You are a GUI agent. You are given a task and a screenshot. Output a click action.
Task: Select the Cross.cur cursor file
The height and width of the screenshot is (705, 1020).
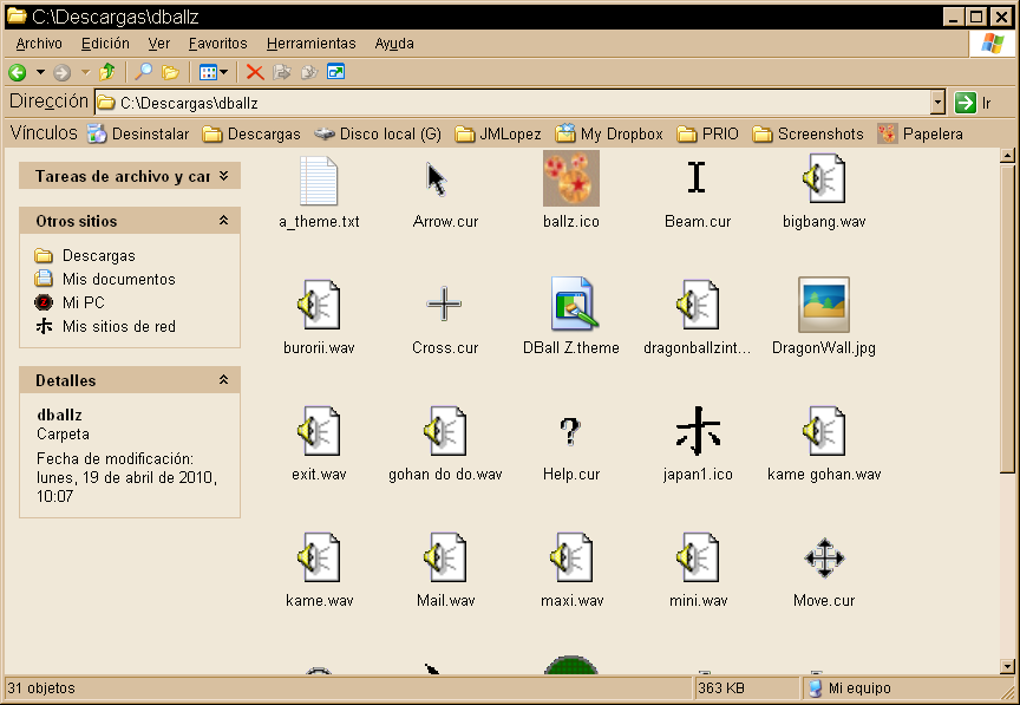pos(445,319)
